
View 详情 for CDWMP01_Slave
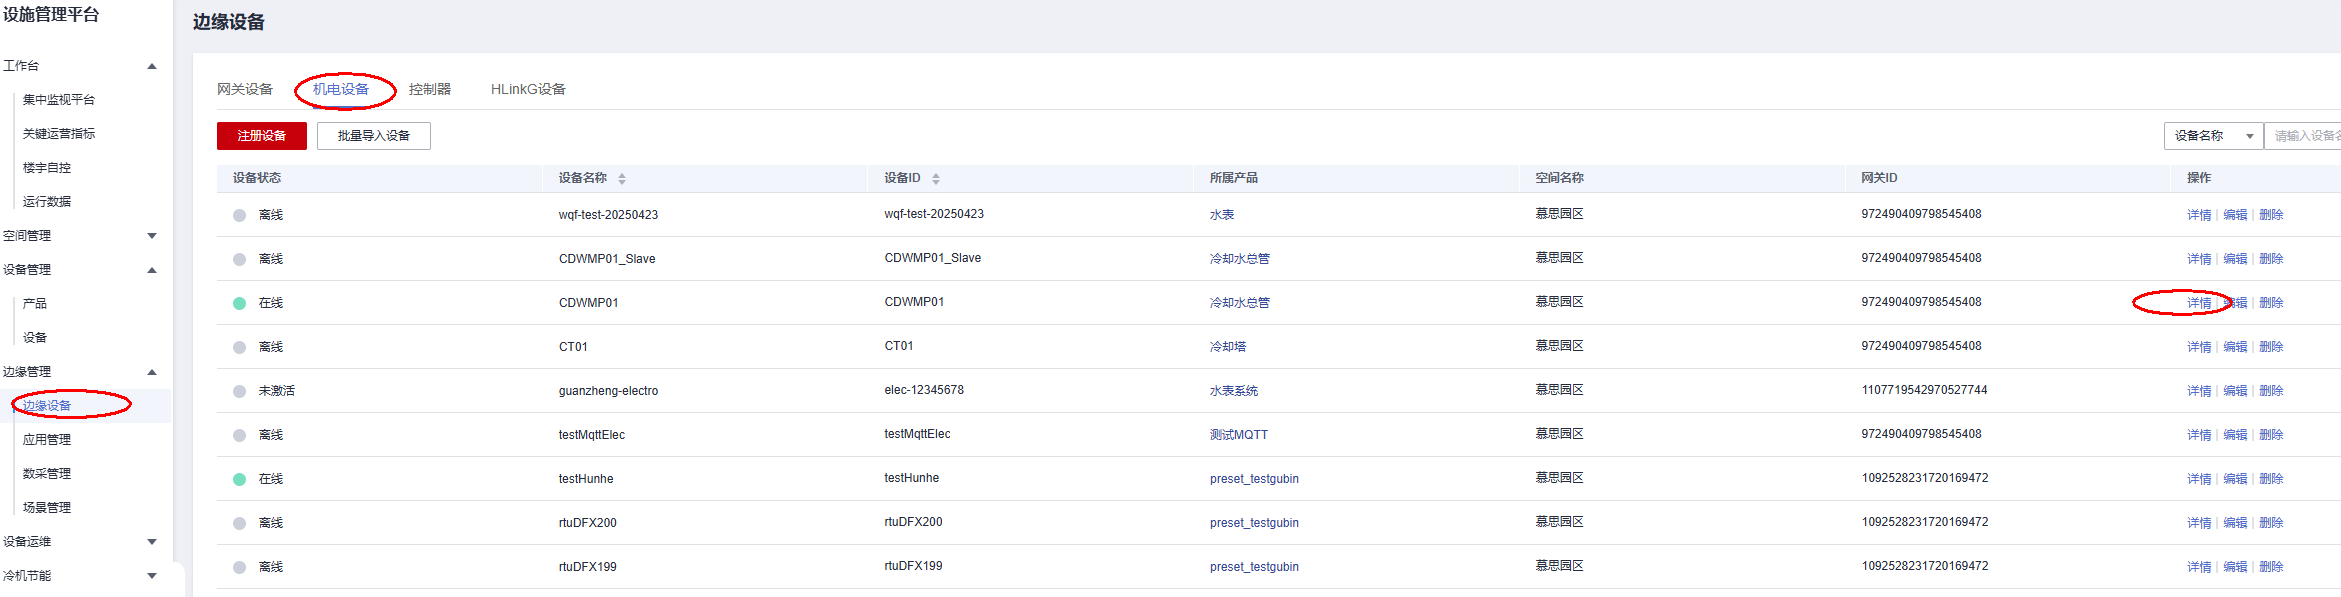coord(2199,259)
